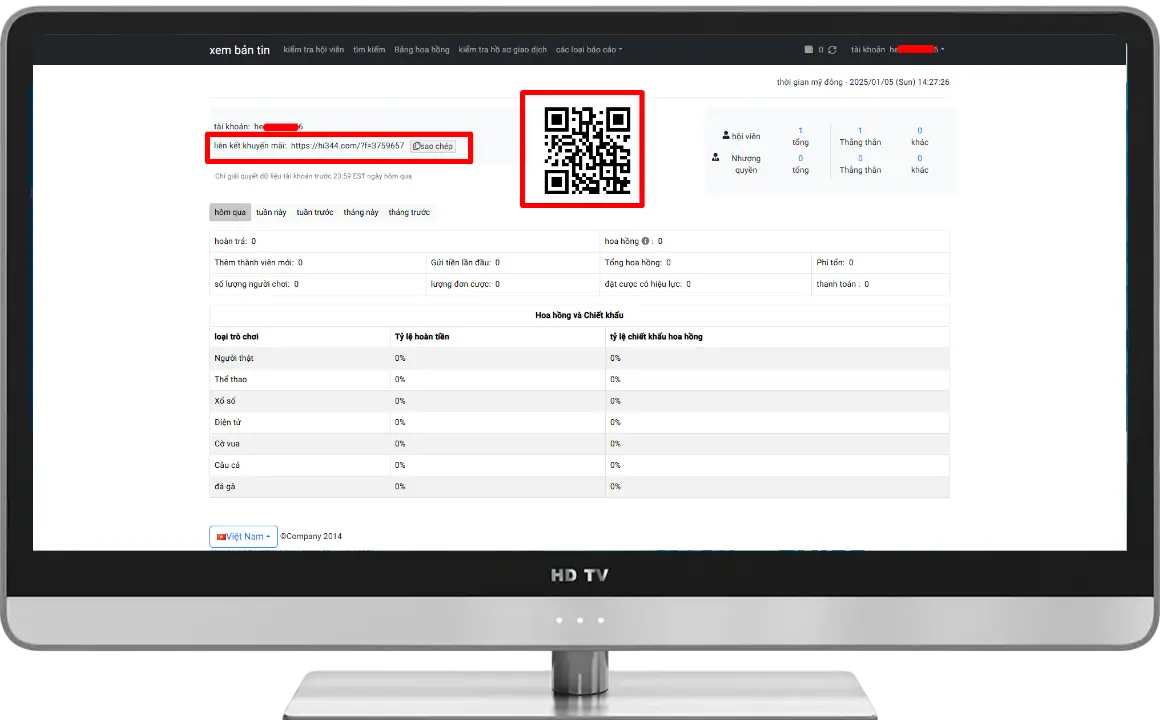Click hội viên Thăng thần count 1

860,130
